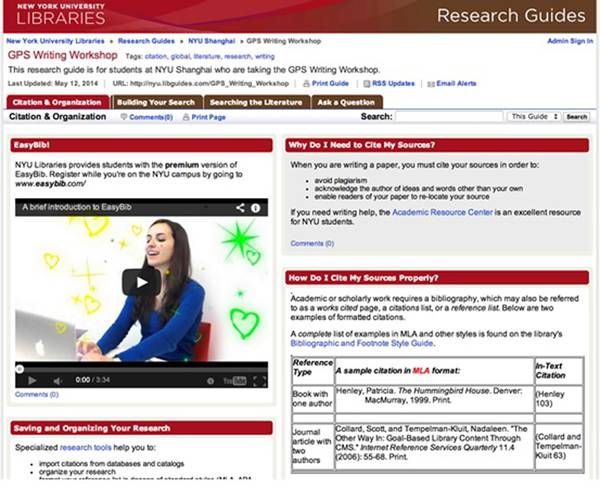Viewport: 600px width, 488px height.
Task: Click Admin Sign In link
Action: (x=569, y=41)
